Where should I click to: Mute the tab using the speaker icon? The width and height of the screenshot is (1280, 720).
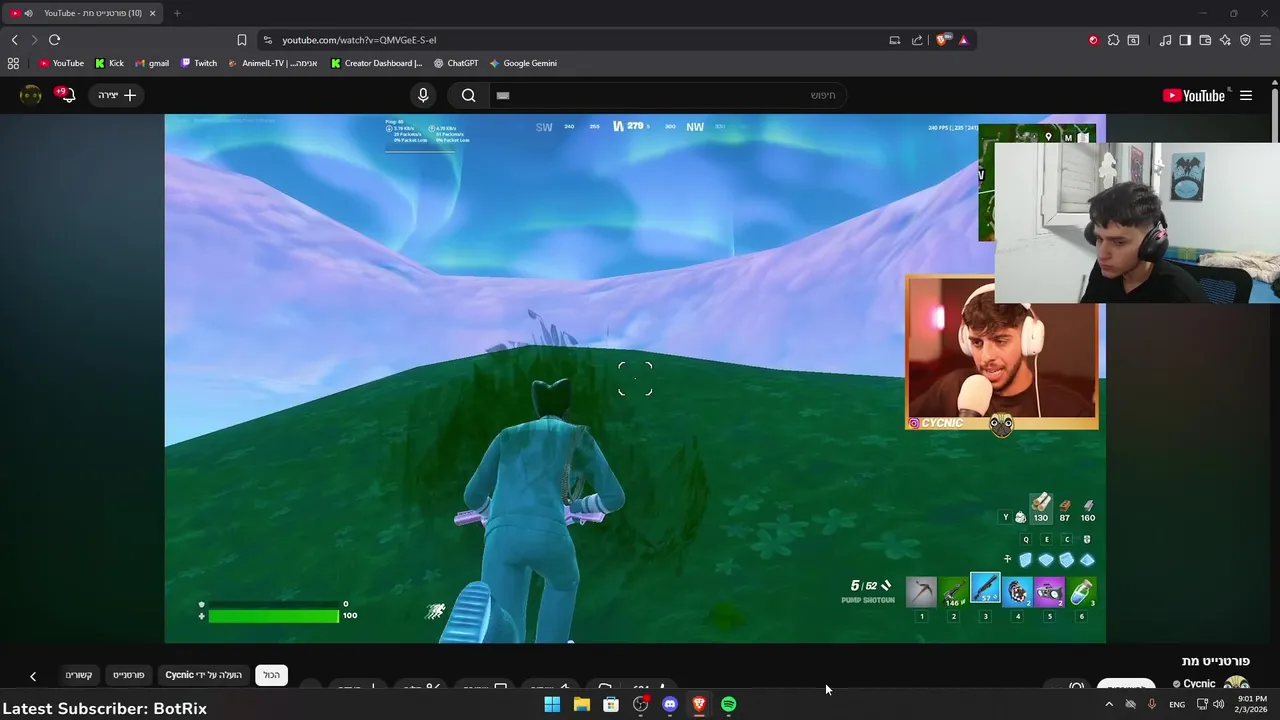(28, 13)
